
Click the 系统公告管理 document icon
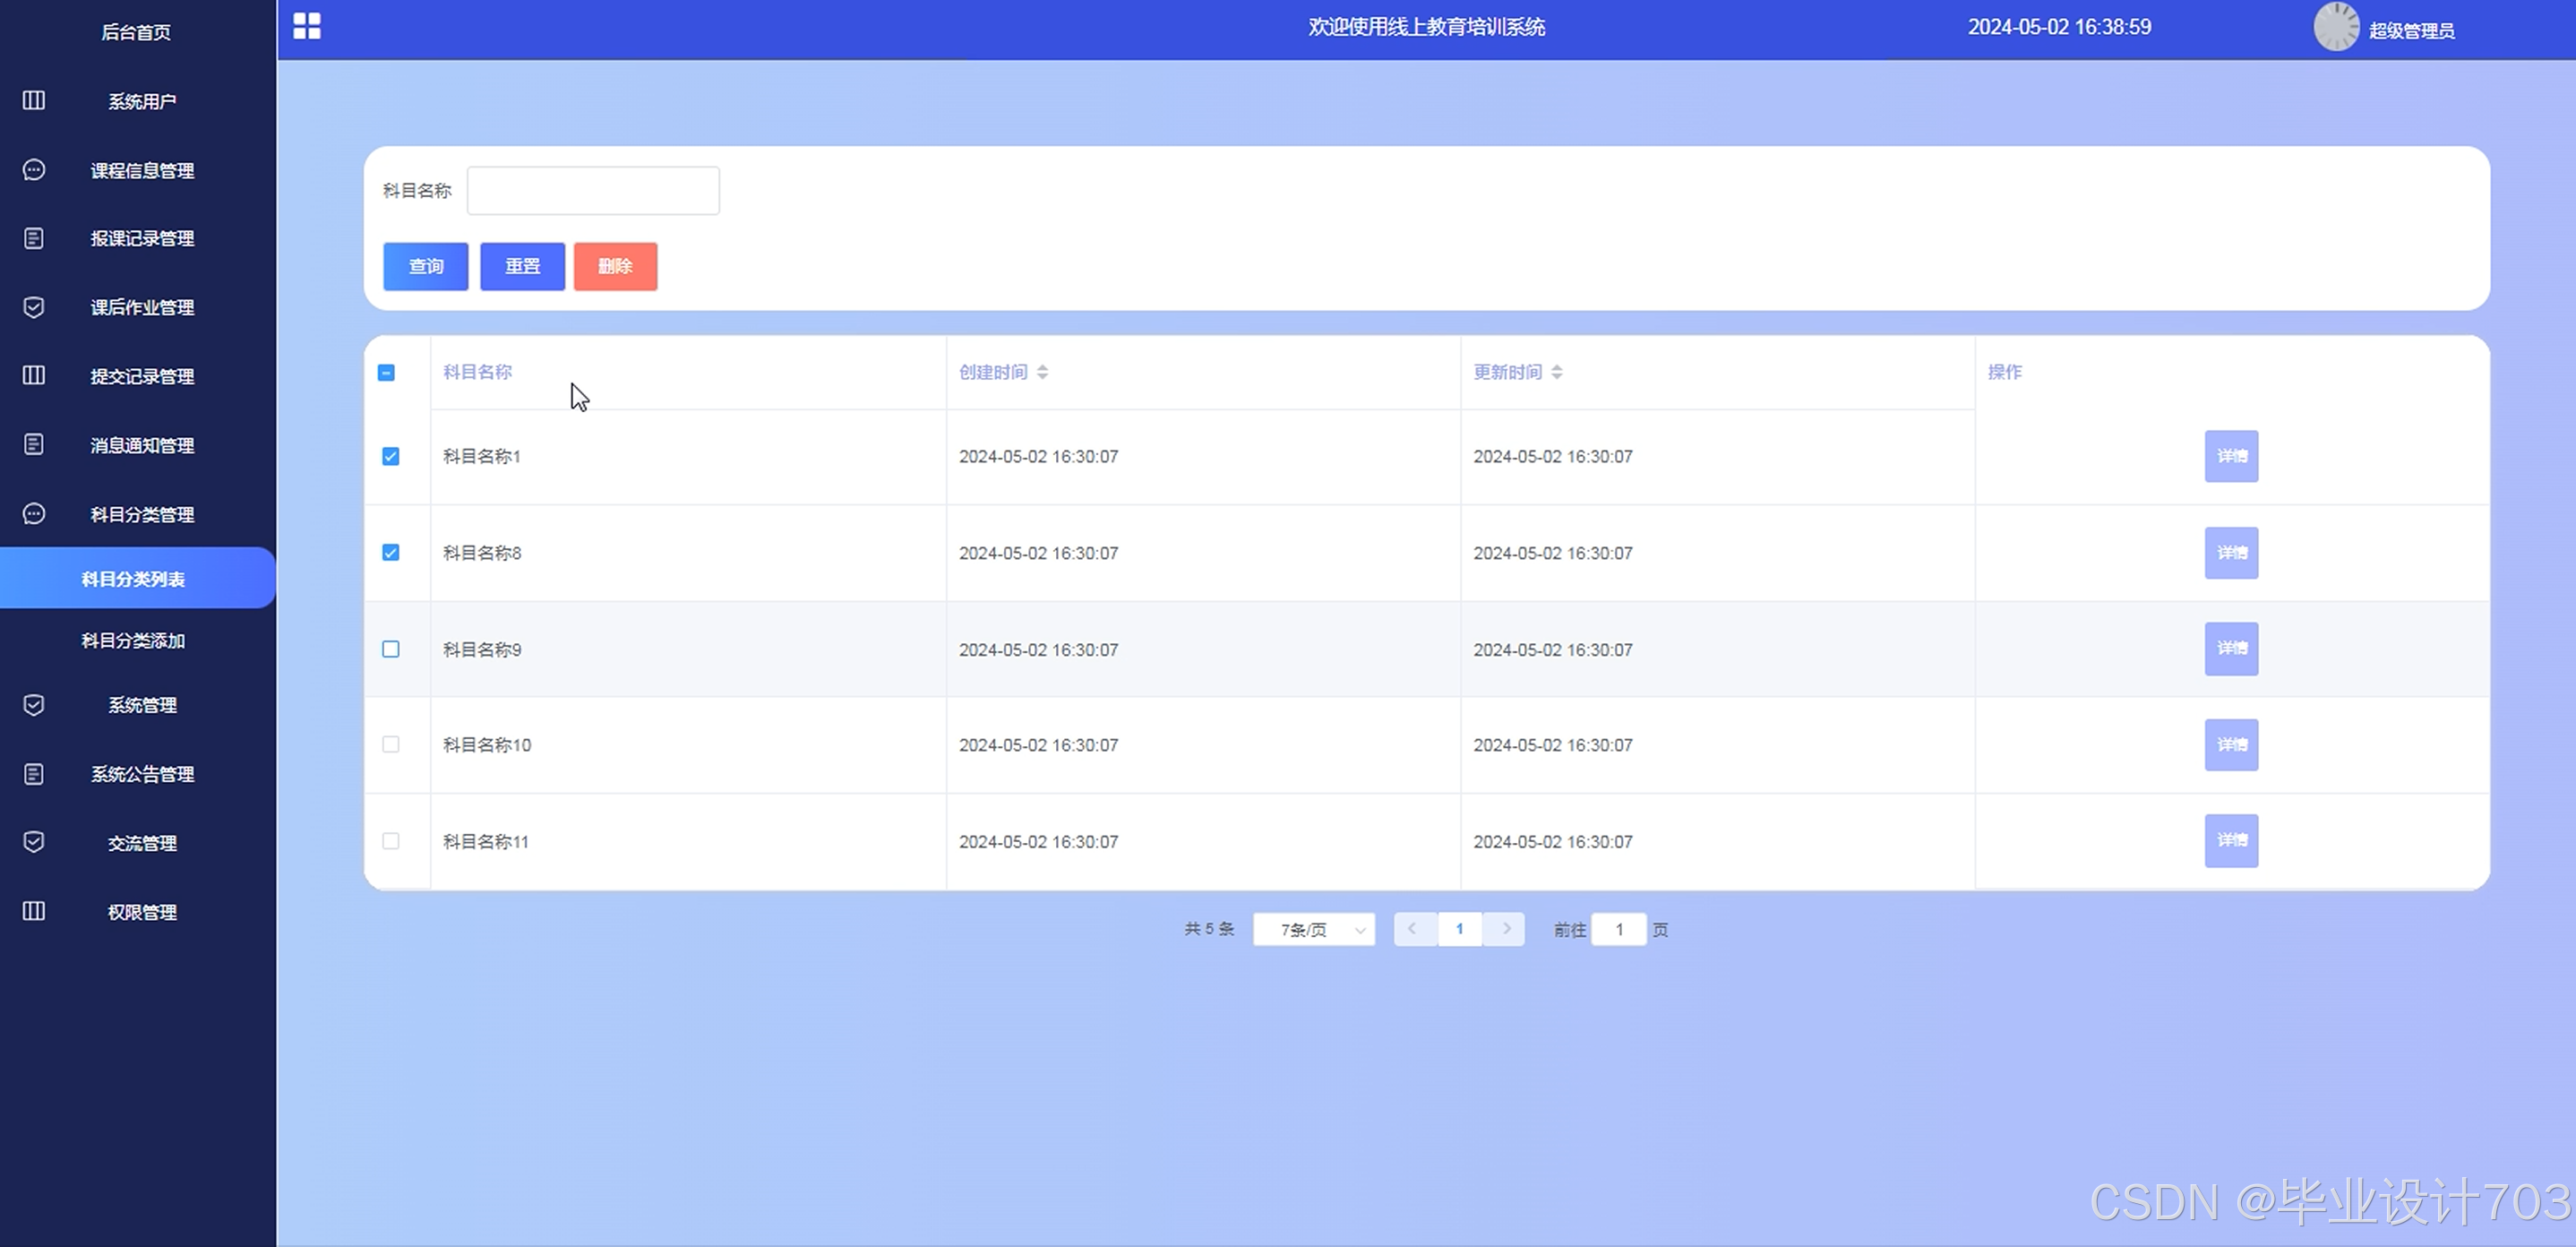coord(34,774)
